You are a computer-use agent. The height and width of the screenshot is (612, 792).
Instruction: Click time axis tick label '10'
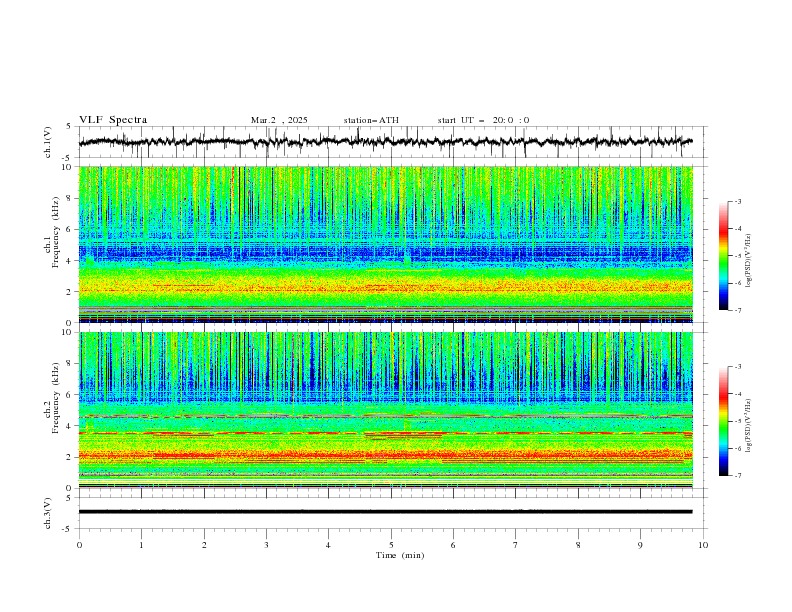coord(703,545)
